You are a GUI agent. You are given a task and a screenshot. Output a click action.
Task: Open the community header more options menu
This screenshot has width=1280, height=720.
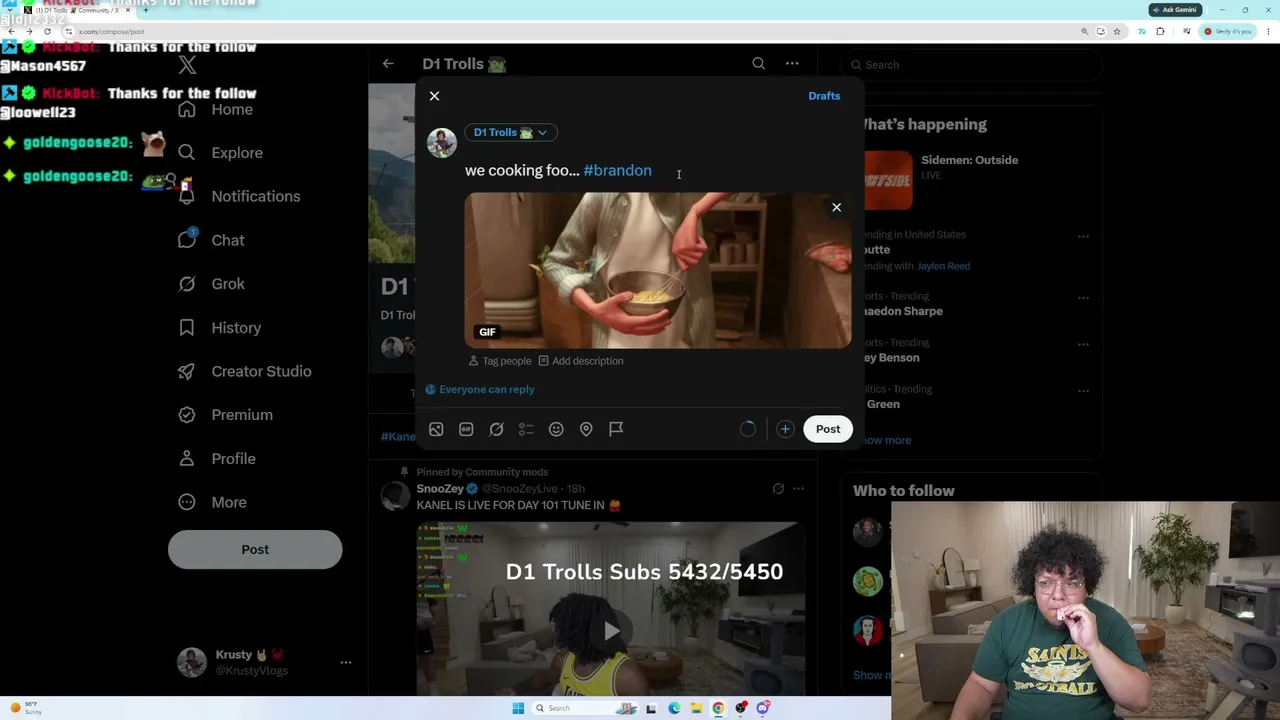click(x=792, y=64)
